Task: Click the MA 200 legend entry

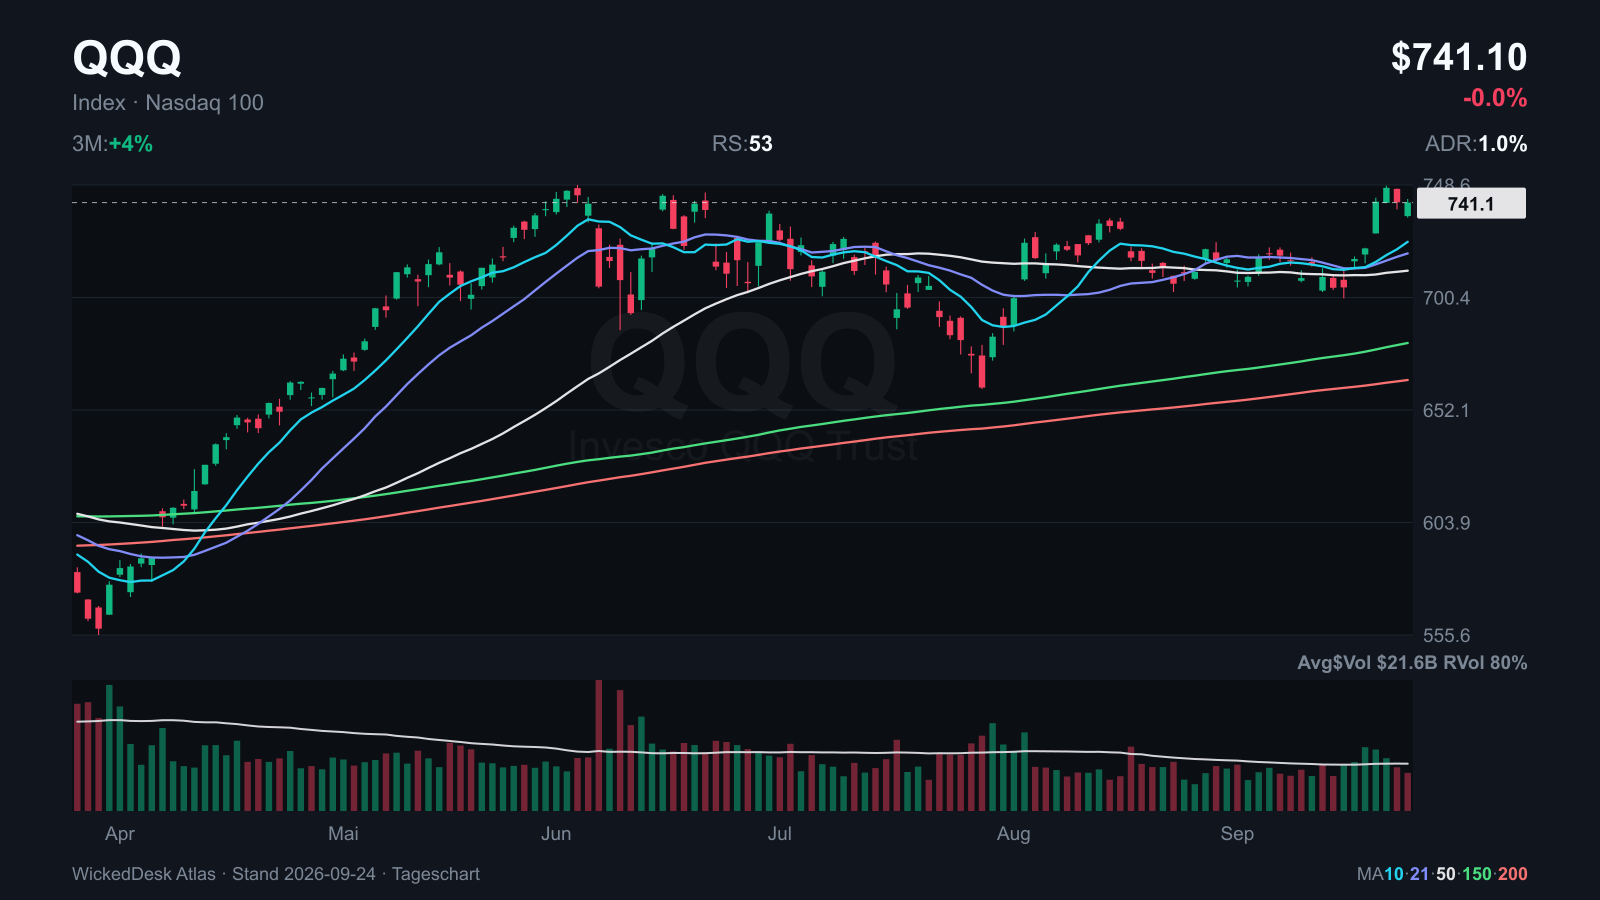Action: click(x=1512, y=874)
